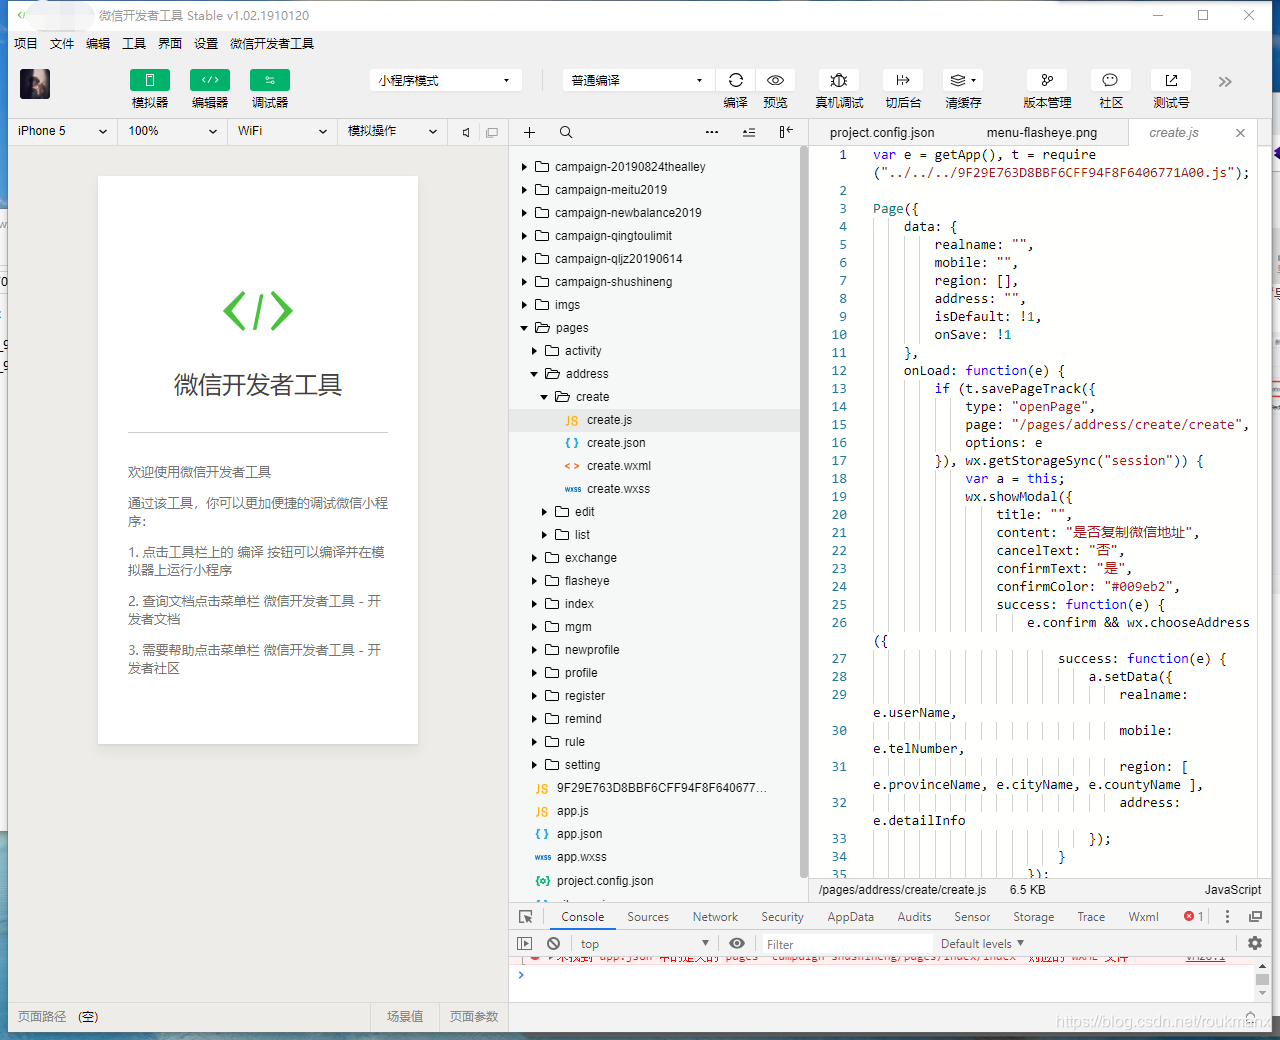Open the 工具 menu
Viewport: 1280px width, 1040px height.
coord(134,43)
